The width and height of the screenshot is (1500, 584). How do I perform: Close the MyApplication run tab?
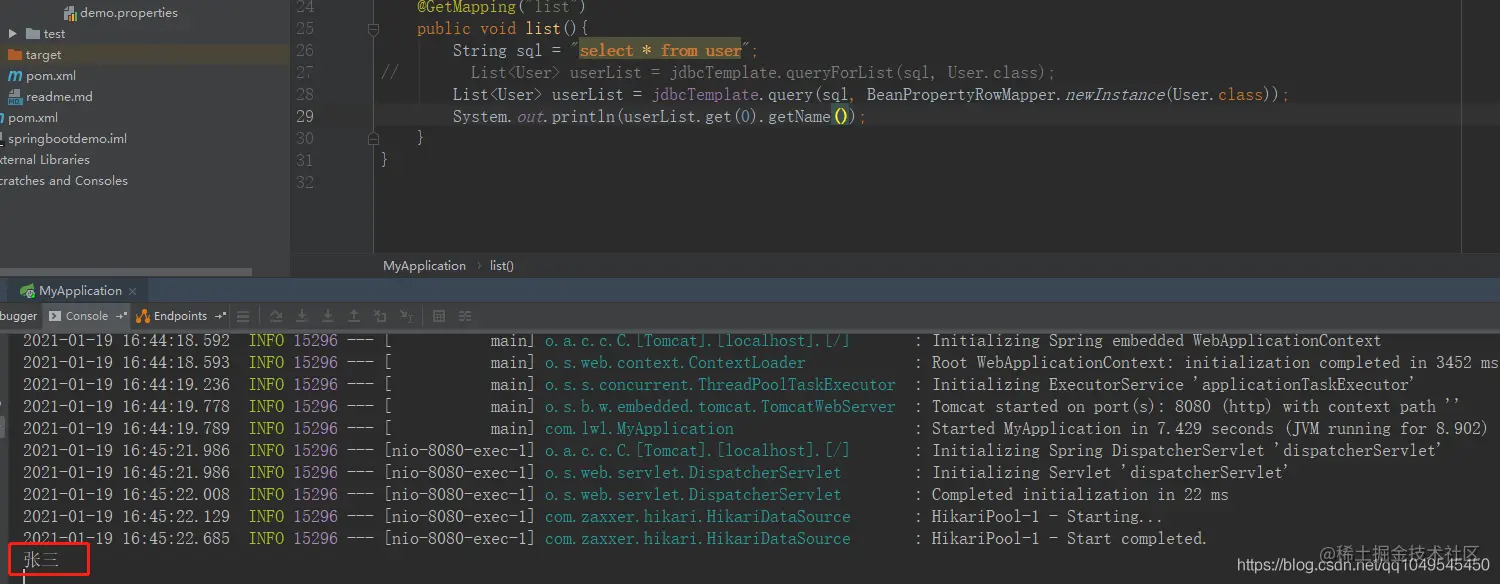tap(132, 291)
